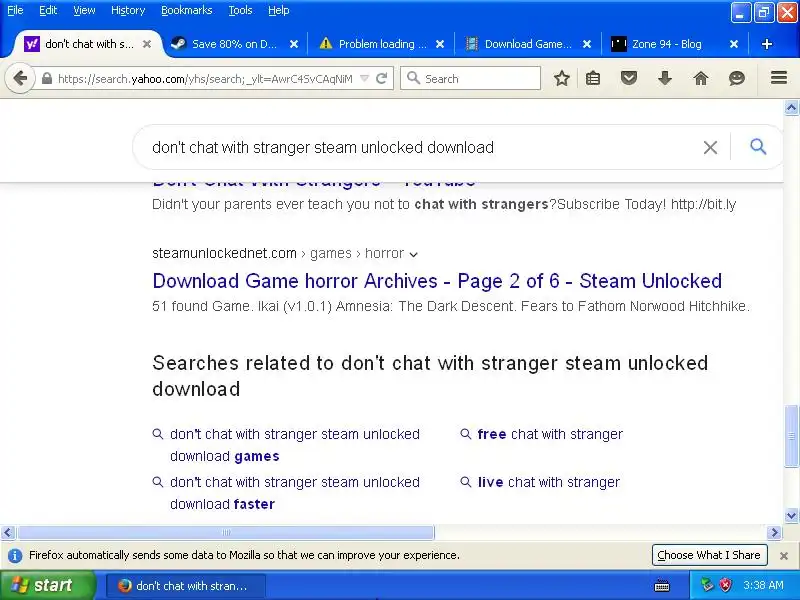Click Choose What I Share button
The image size is (800, 600).
pyautogui.click(x=709, y=555)
